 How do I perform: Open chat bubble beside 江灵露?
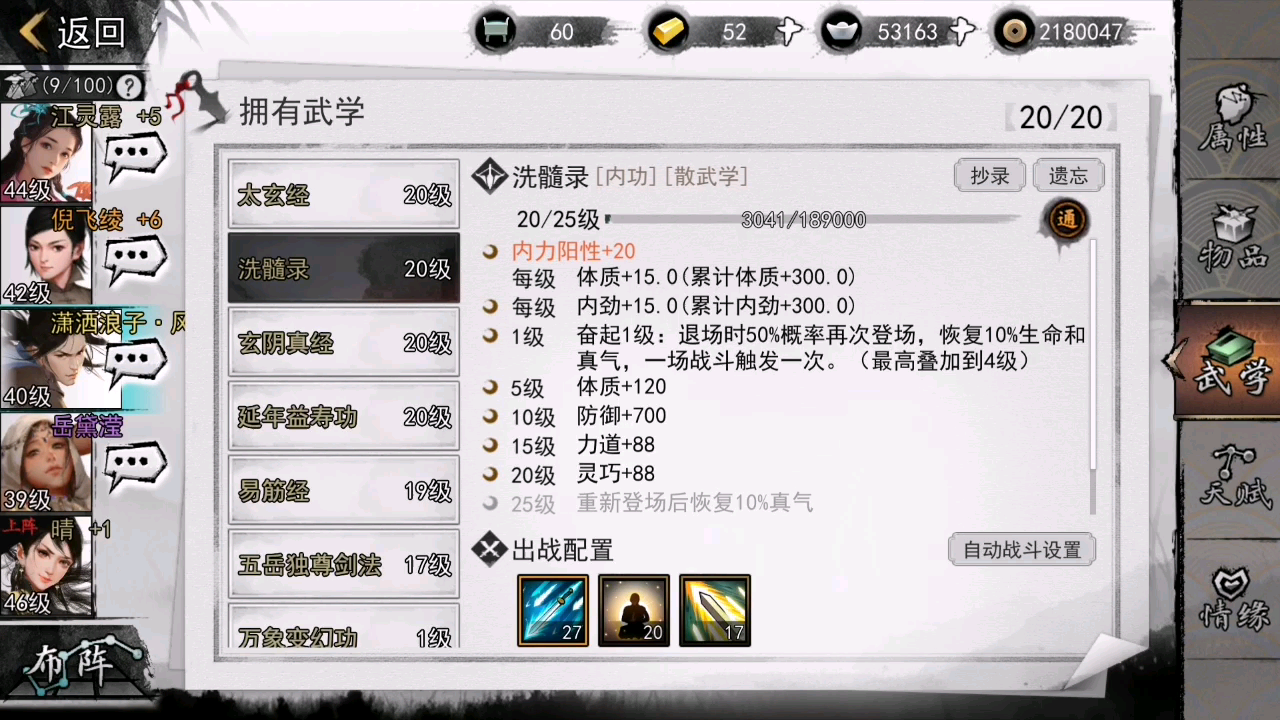[134, 157]
